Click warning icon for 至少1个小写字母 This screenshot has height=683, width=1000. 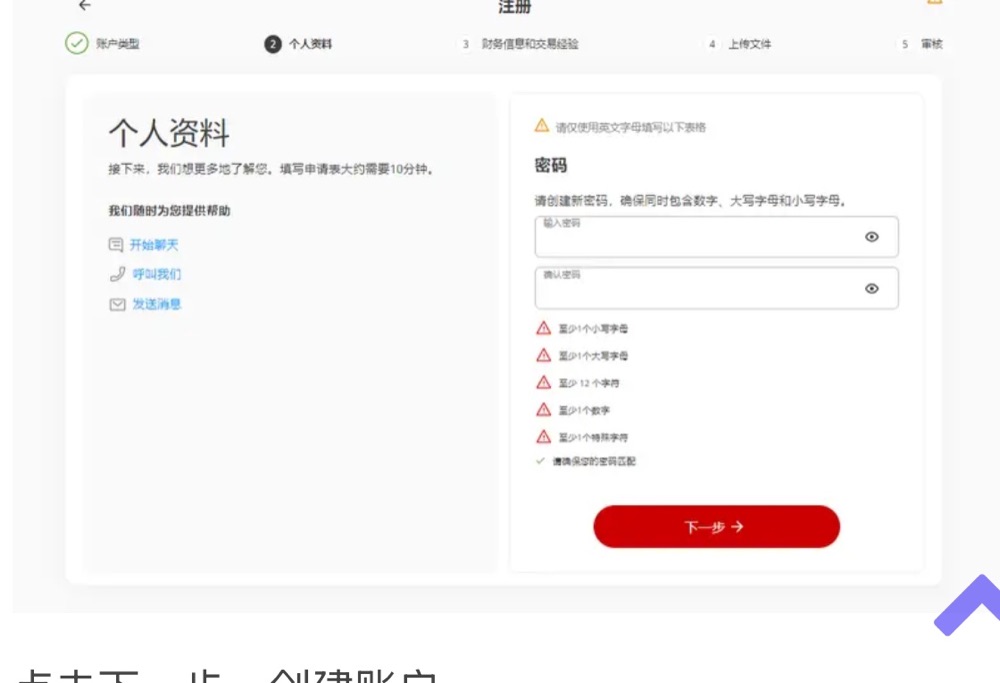pos(543,328)
